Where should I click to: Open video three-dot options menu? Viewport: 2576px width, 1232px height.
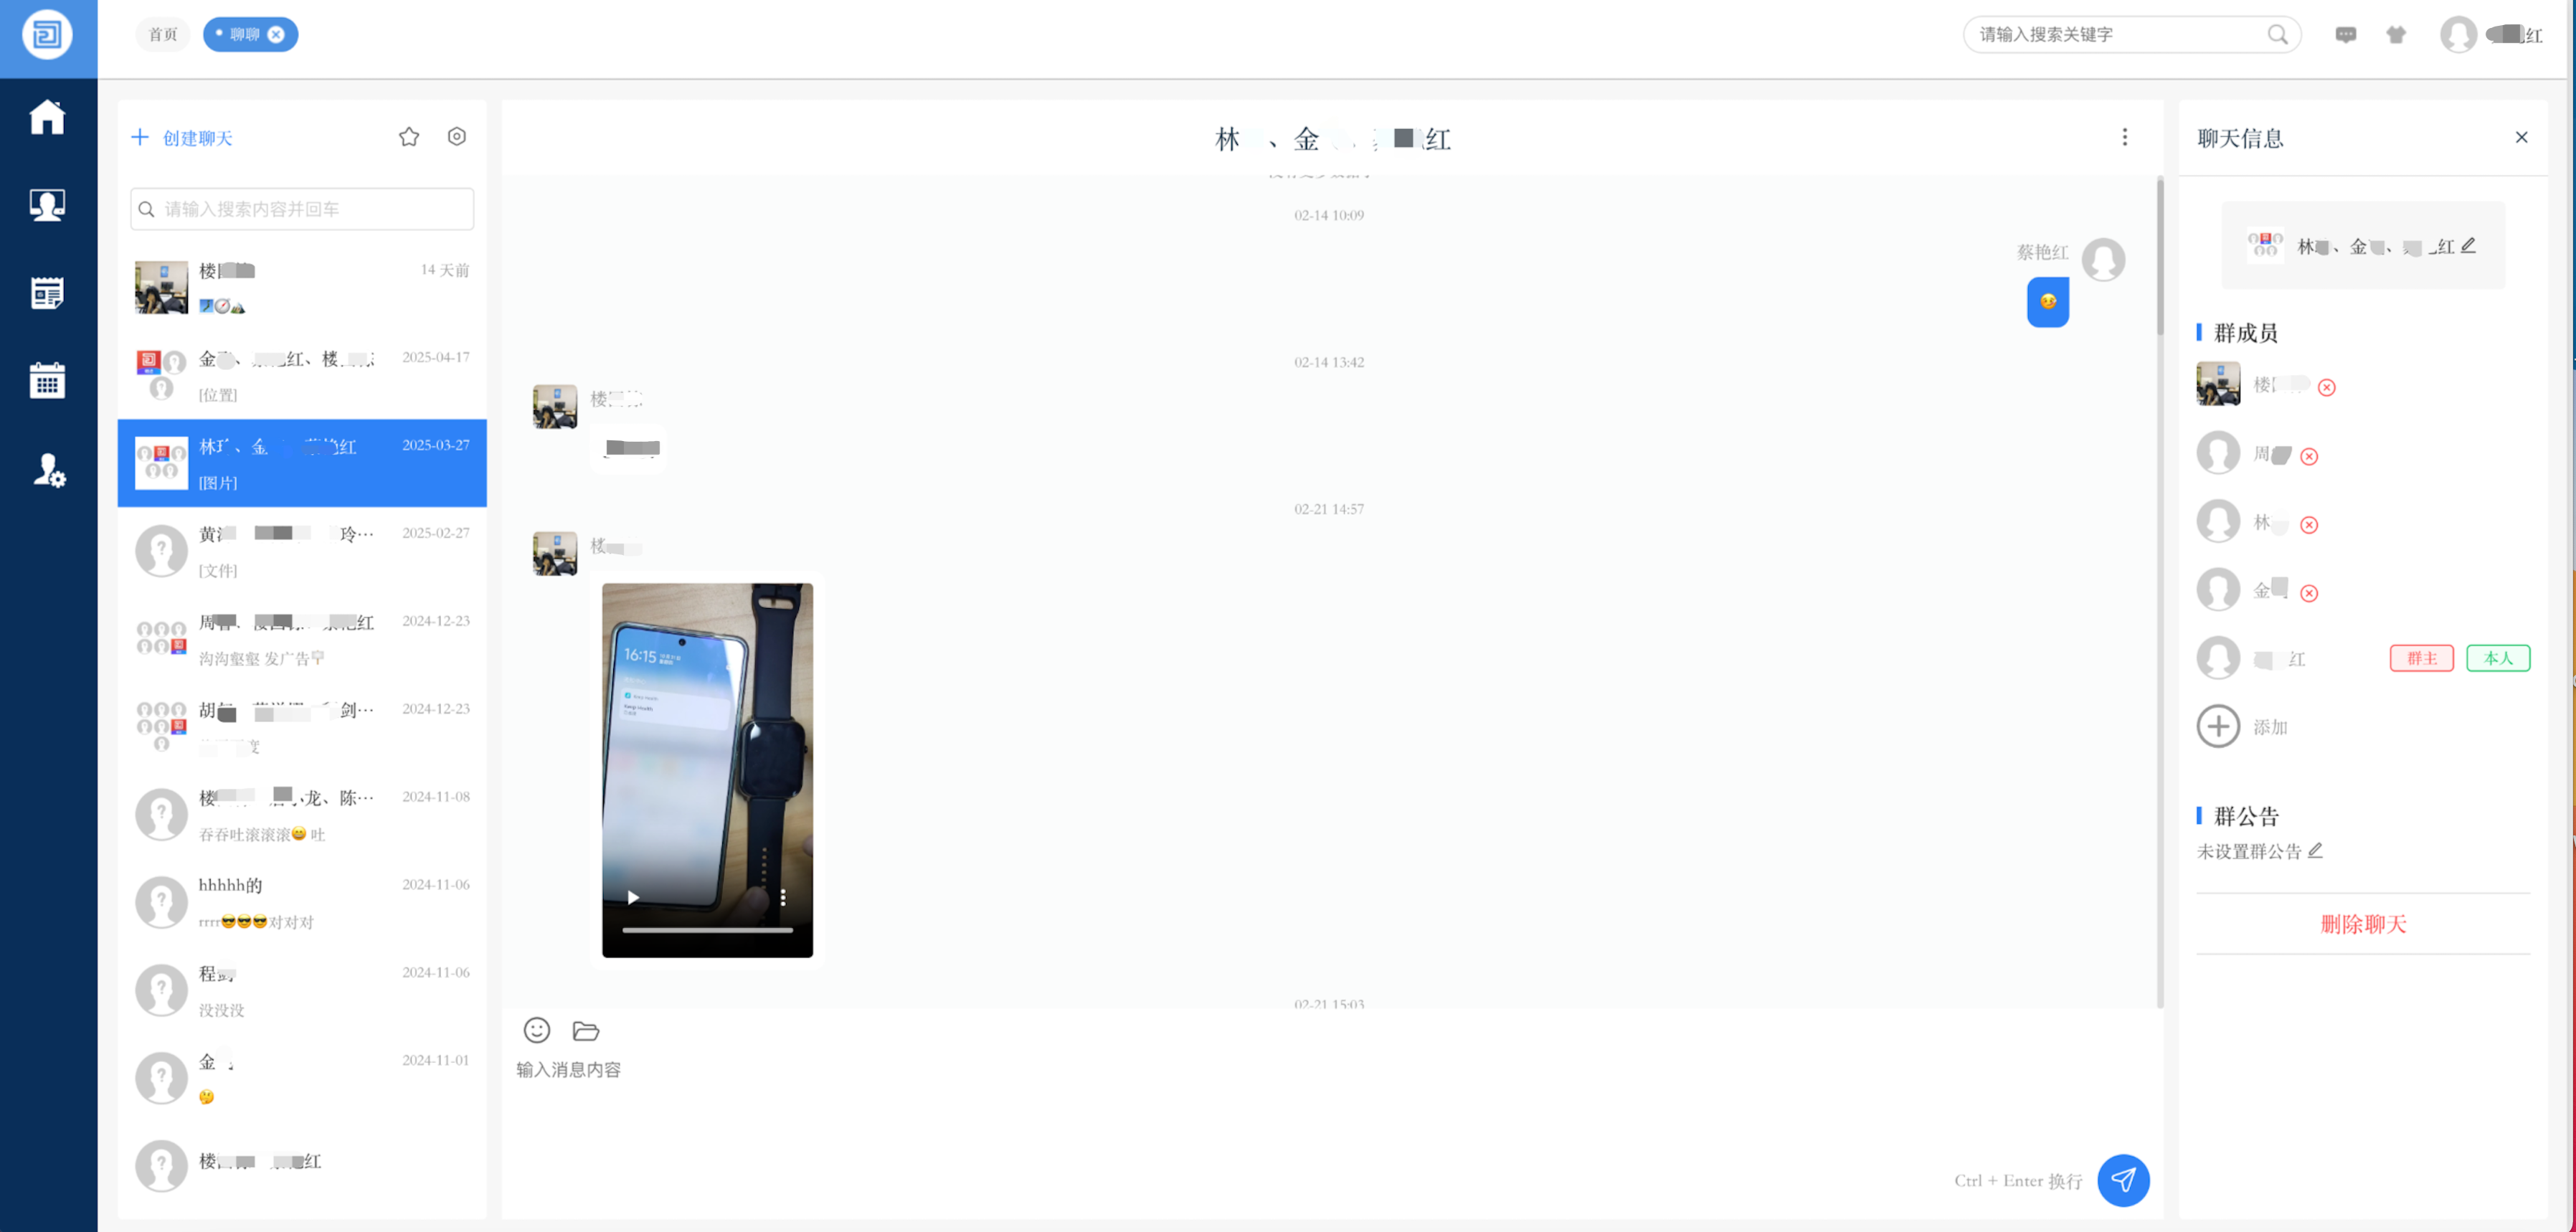[x=783, y=897]
